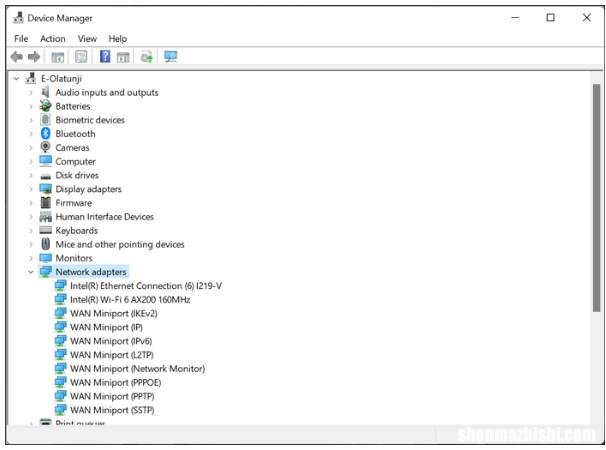
Task: Select WAN Miniport (IPv6)
Action: (x=111, y=341)
